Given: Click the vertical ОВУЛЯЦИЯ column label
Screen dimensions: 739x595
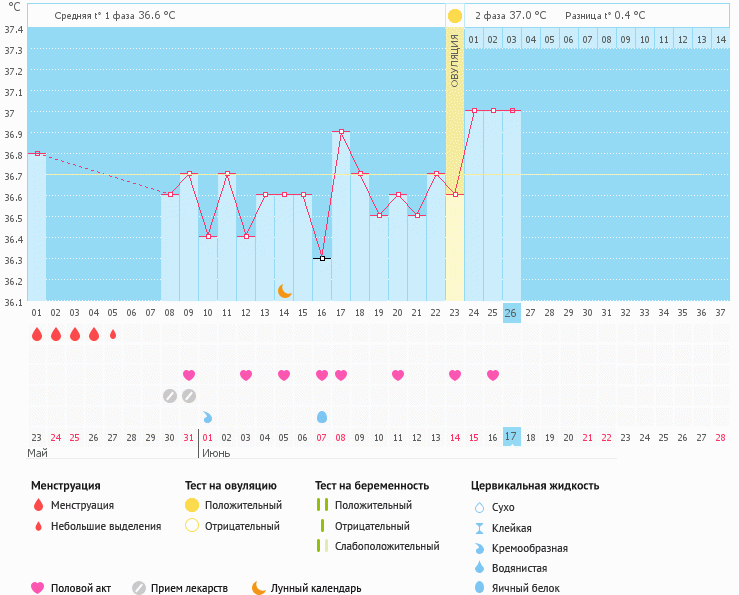Looking at the screenshot, I should coord(455,60).
